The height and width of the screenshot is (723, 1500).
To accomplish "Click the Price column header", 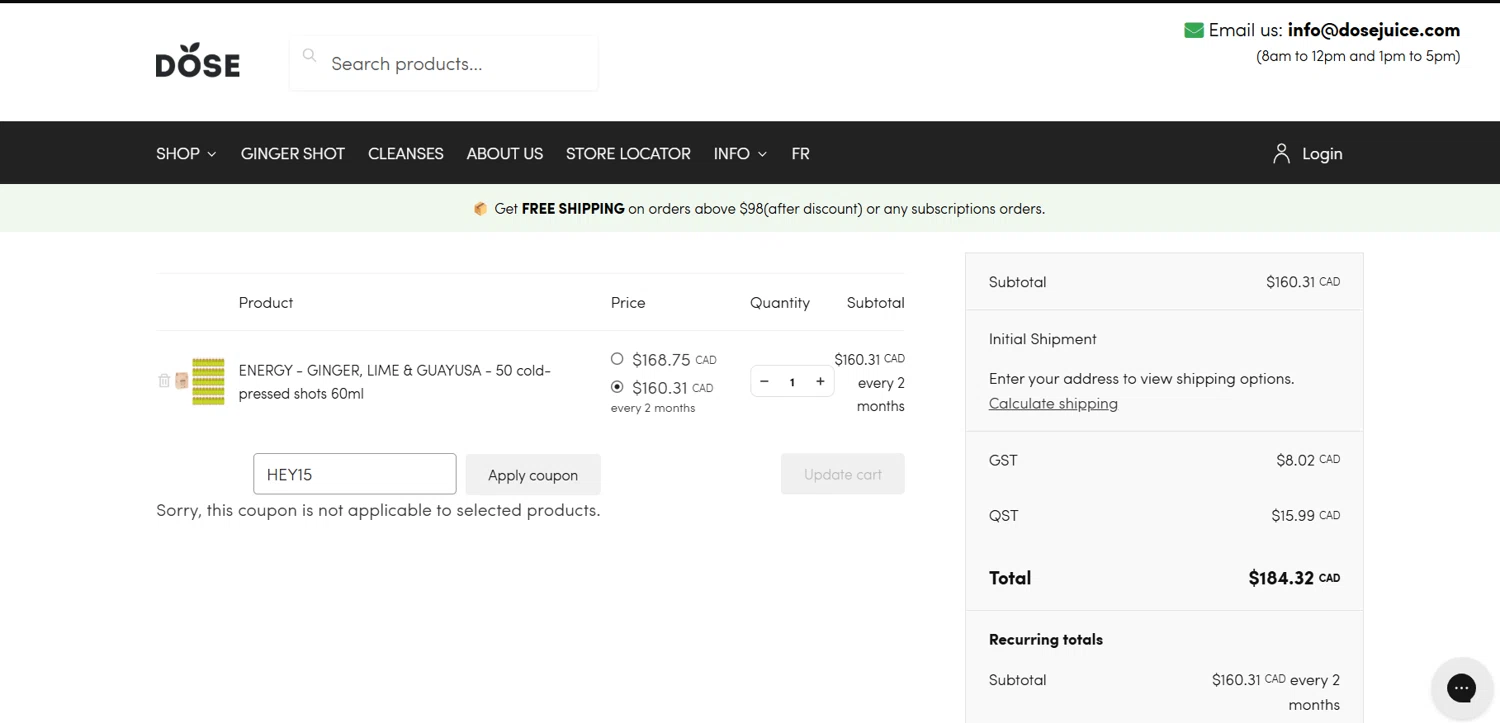I will [628, 302].
